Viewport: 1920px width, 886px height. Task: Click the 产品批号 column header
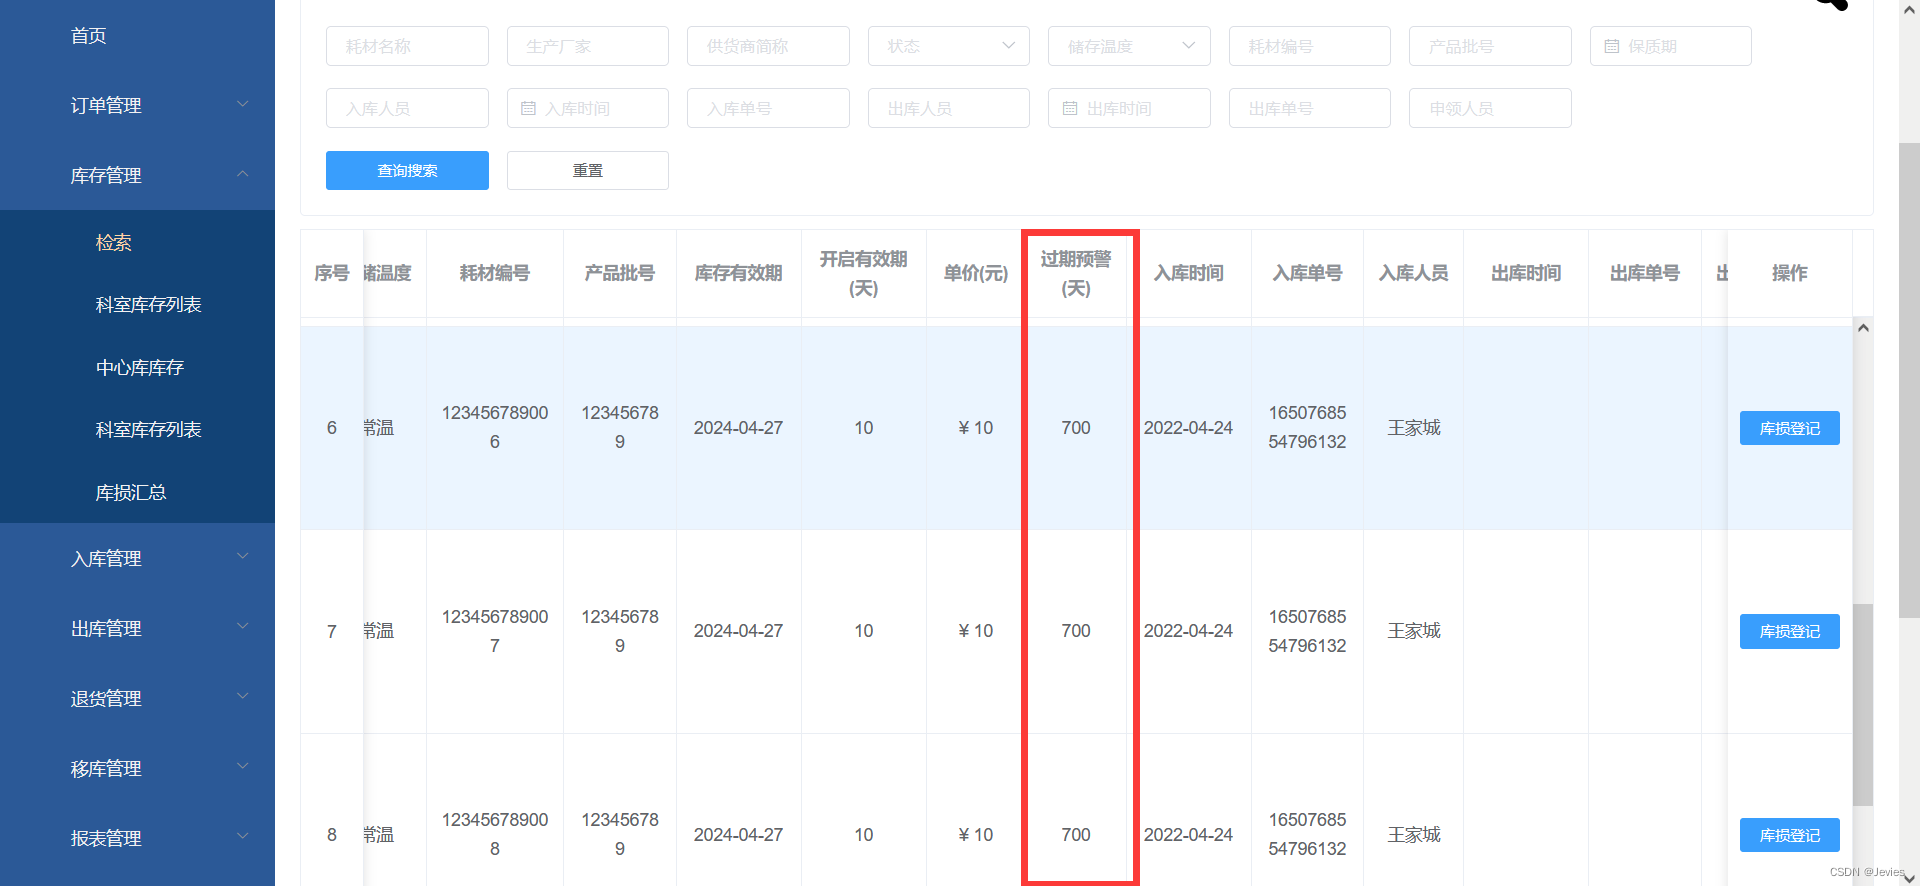(x=620, y=273)
